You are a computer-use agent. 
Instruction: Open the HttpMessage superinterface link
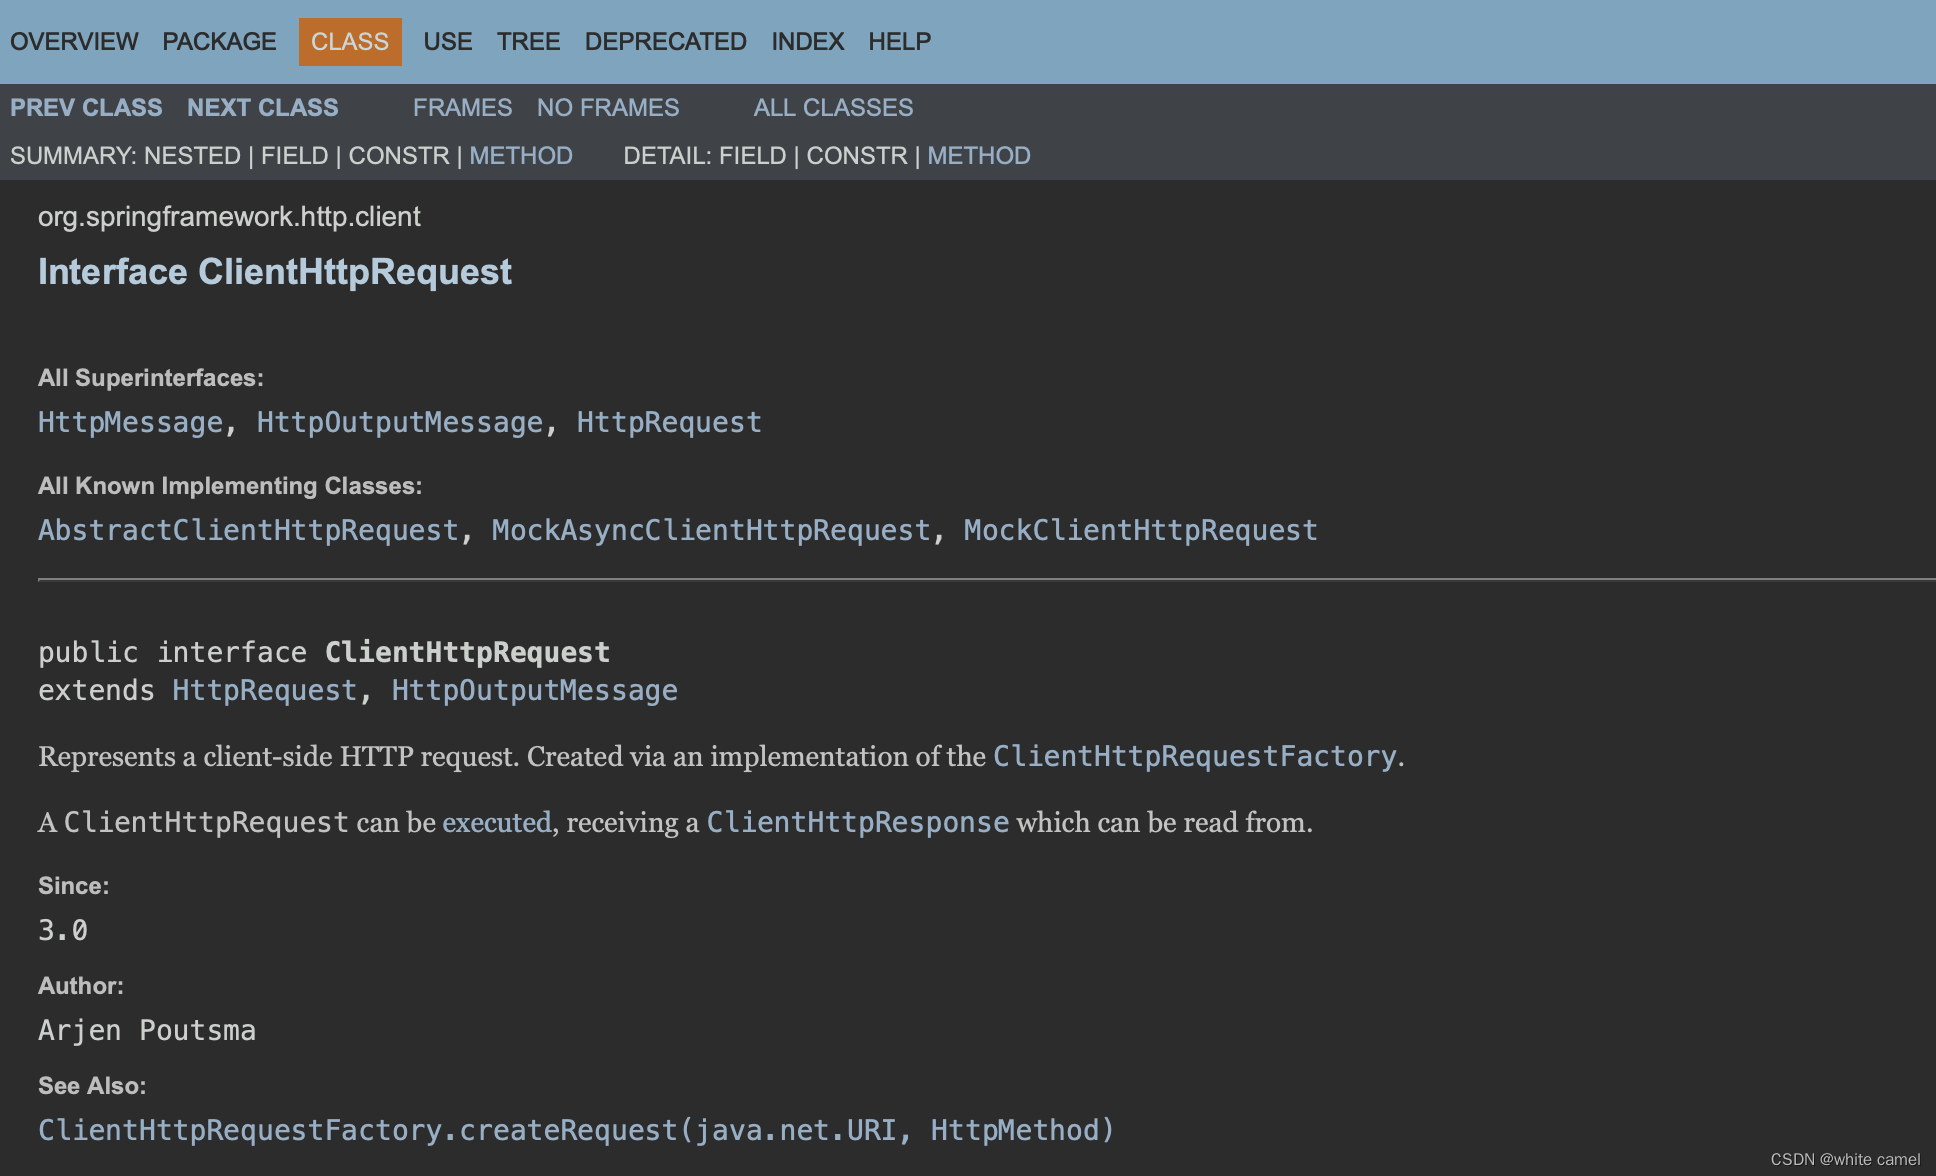130,422
